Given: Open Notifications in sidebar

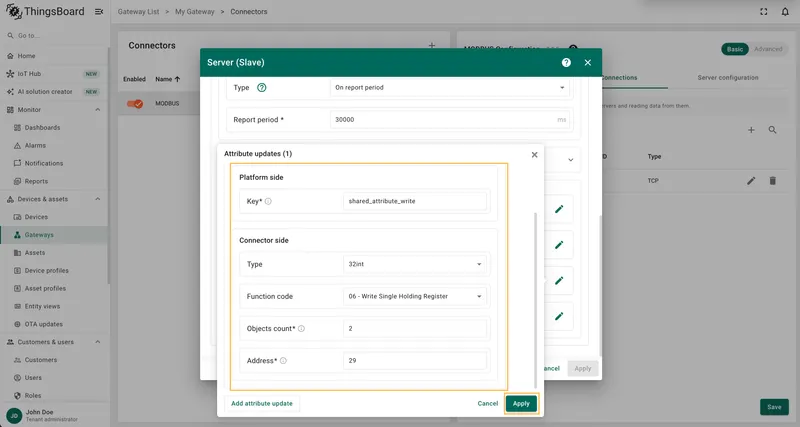Looking at the screenshot, I should click(54, 163).
